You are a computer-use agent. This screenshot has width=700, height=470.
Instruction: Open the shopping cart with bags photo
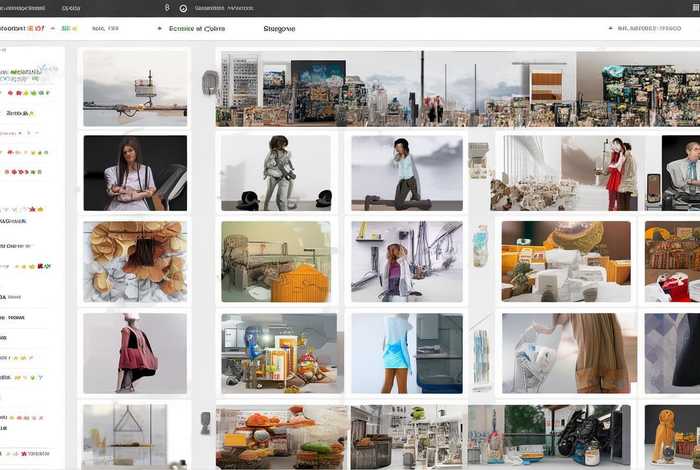(x=565, y=353)
